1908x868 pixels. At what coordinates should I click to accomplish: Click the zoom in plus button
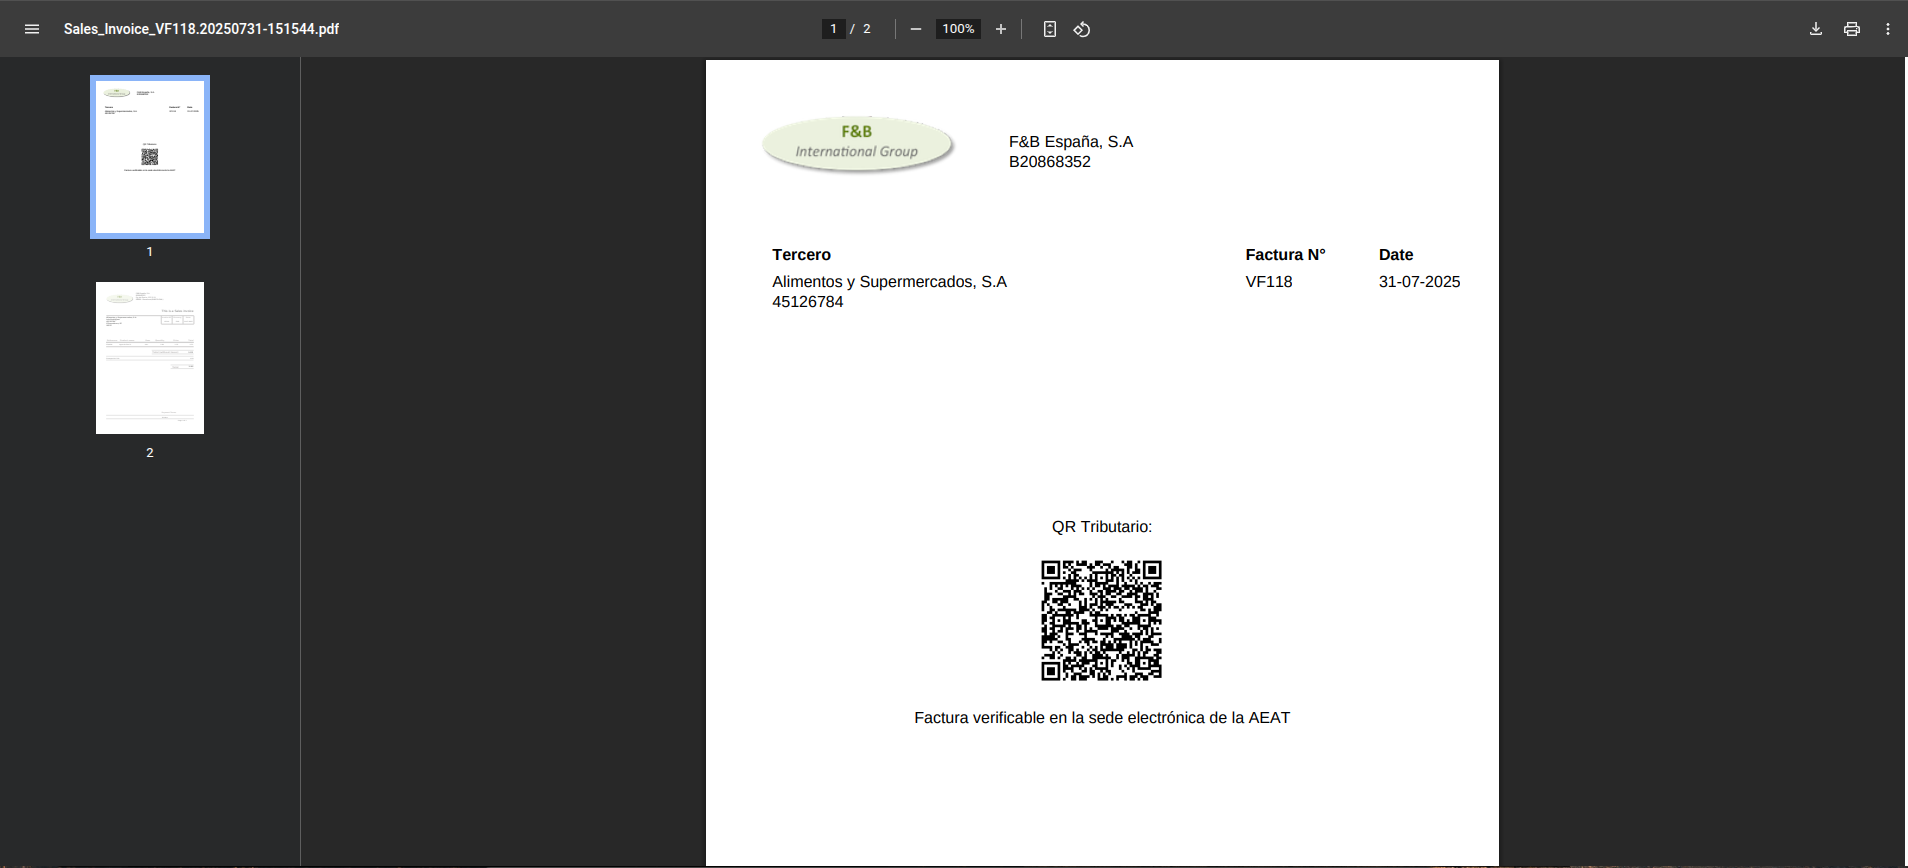[1001, 29]
